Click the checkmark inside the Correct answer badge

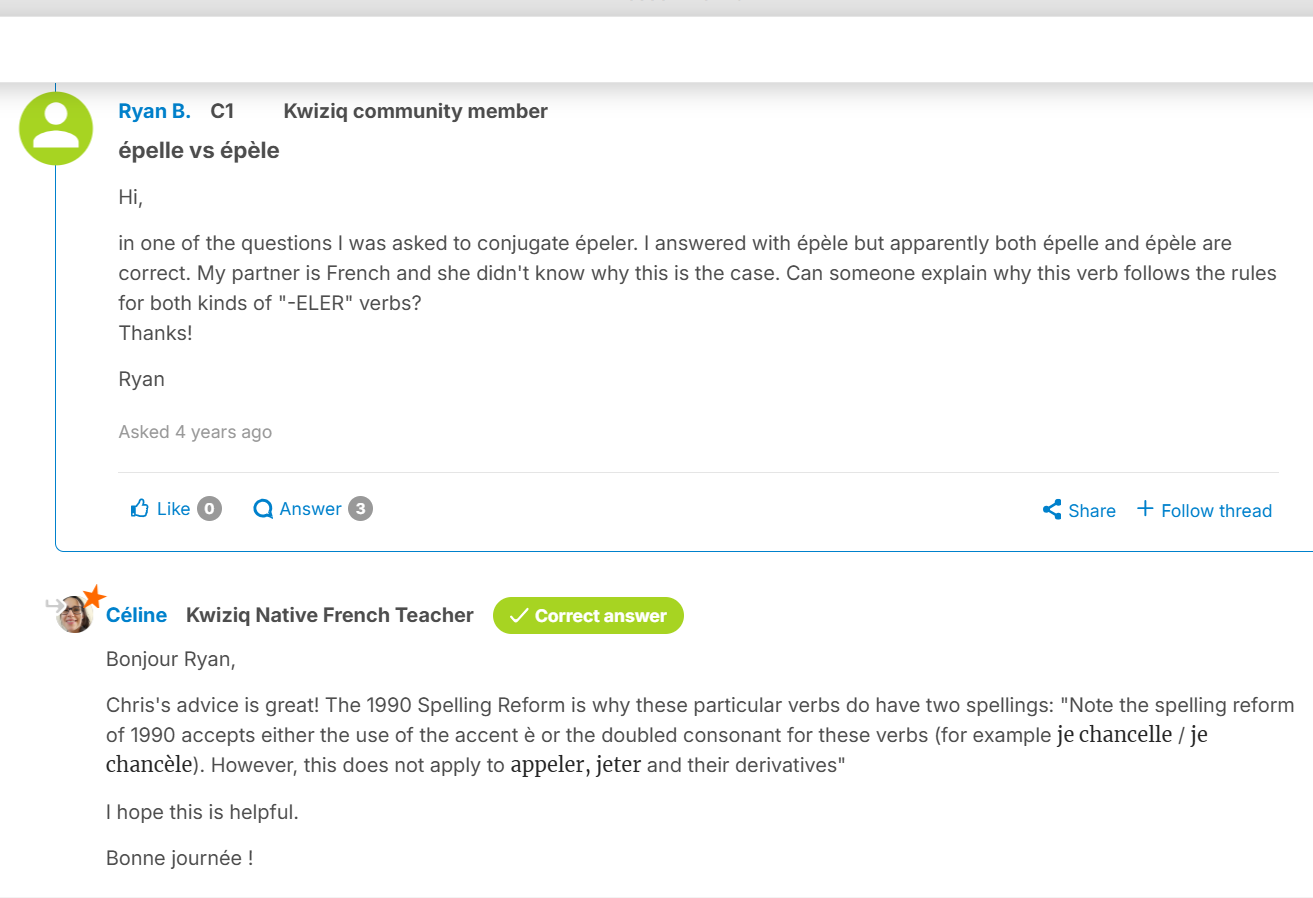[x=518, y=615]
